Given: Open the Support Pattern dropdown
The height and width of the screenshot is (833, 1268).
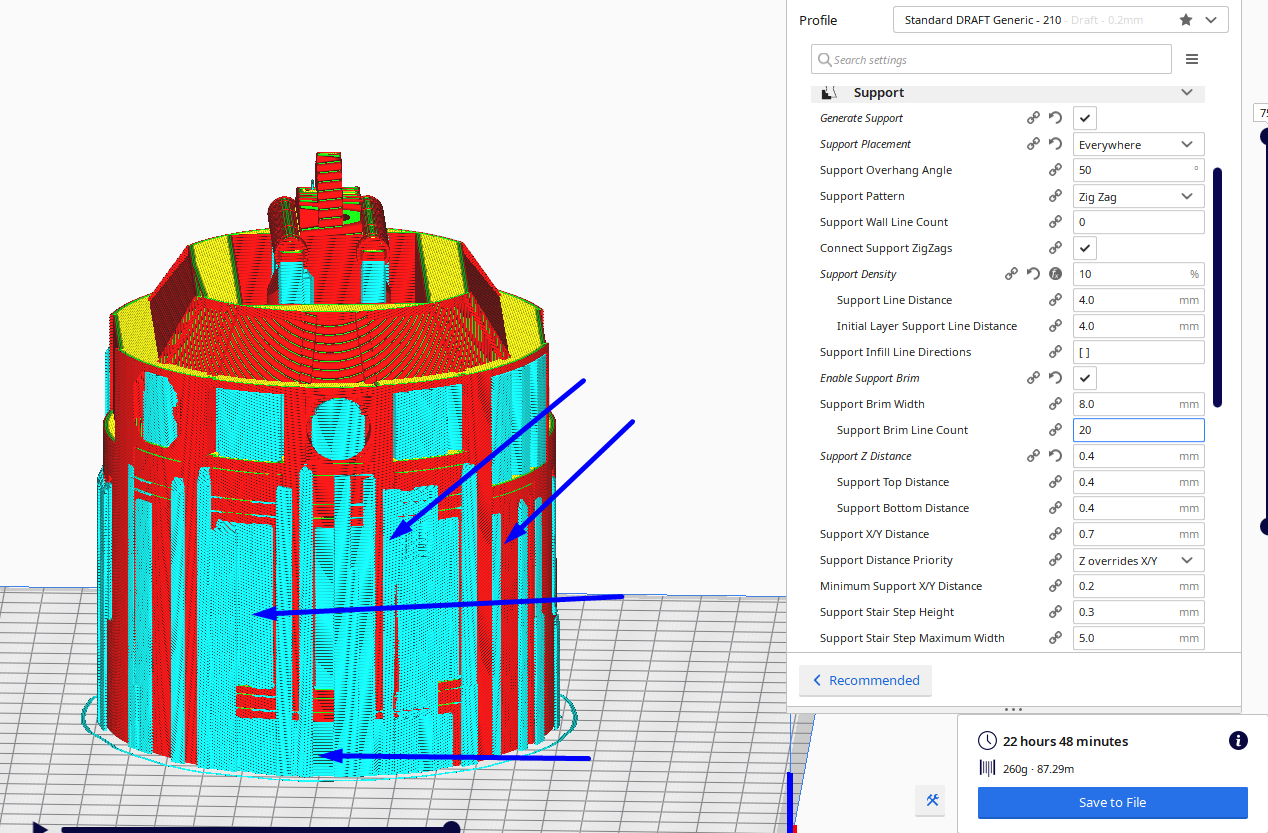Looking at the screenshot, I should click(1138, 196).
